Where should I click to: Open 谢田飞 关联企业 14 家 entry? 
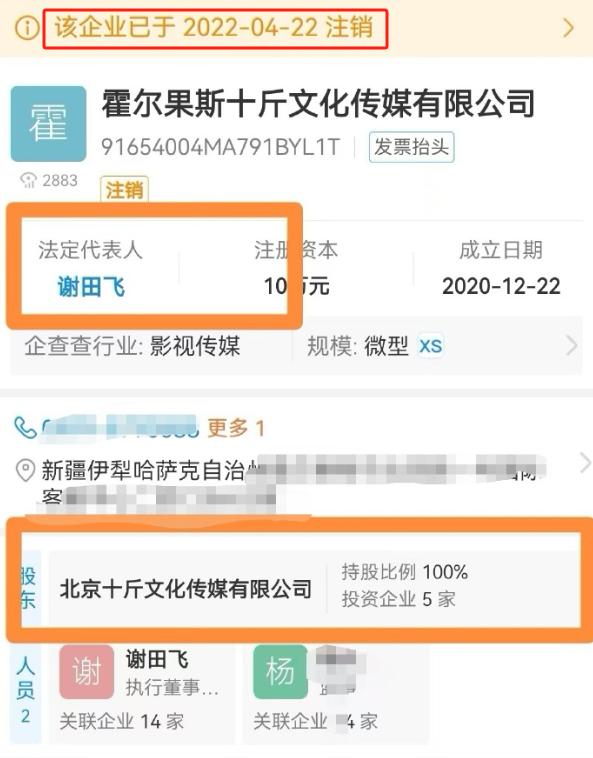pyautogui.click(x=122, y=722)
